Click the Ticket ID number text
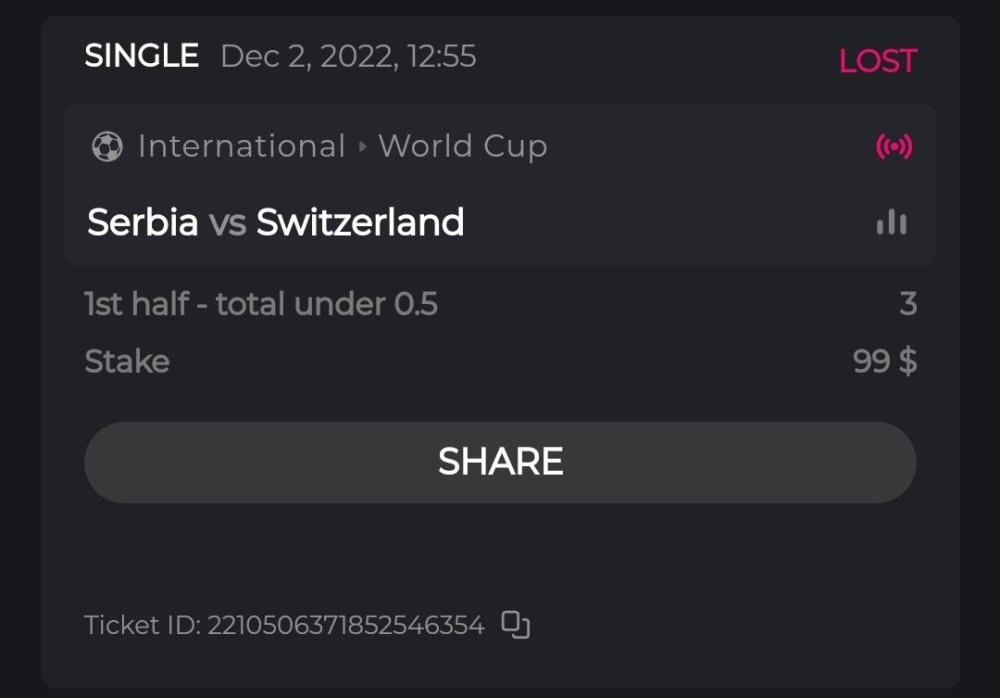 [345, 625]
